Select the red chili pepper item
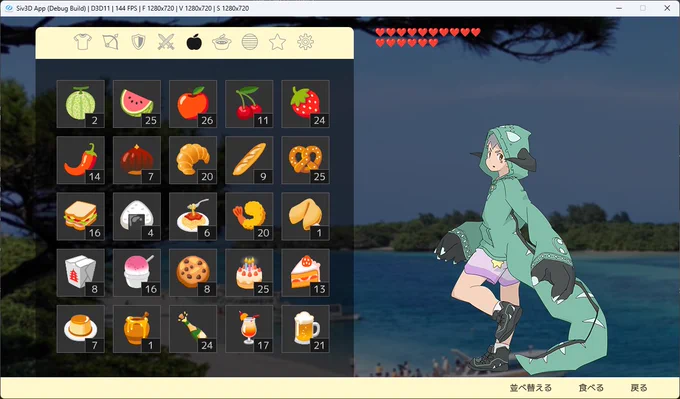The image size is (680, 399). [81, 160]
